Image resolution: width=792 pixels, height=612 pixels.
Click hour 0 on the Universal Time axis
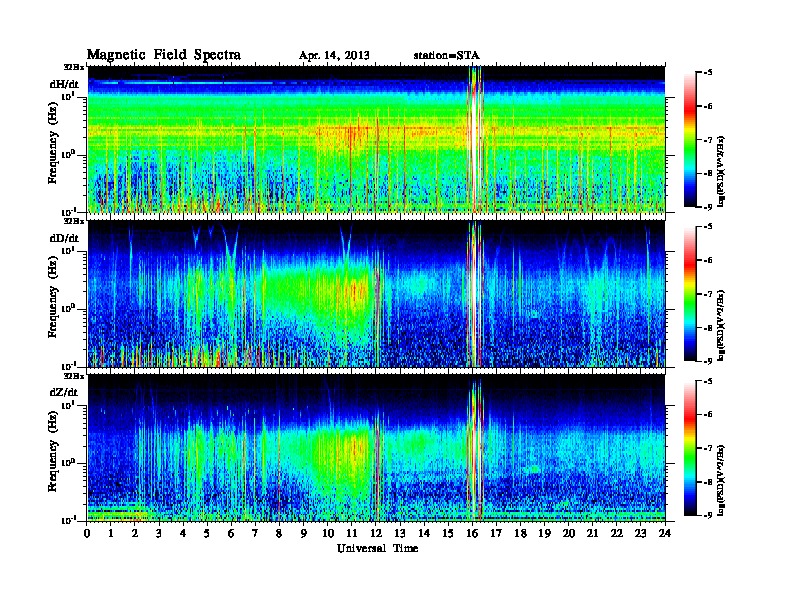[x=87, y=533]
